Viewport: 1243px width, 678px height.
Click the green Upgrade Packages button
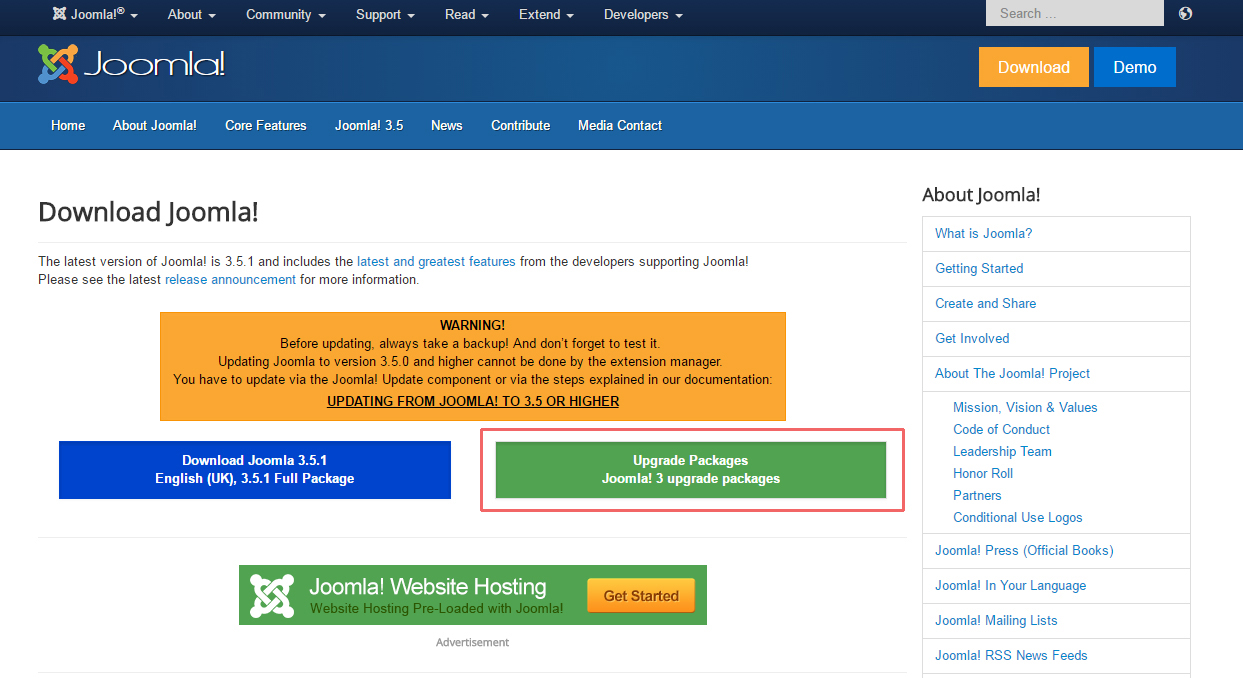(x=691, y=470)
